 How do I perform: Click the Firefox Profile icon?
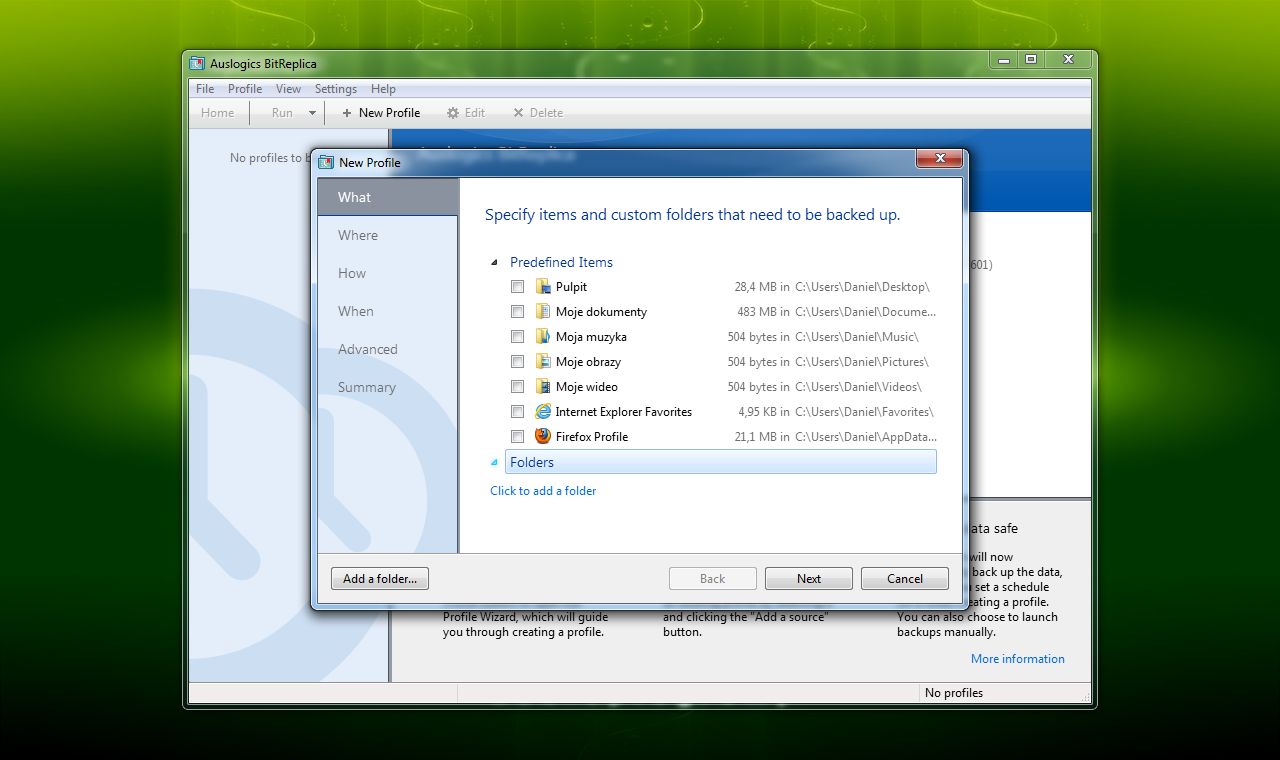coord(543,436)
